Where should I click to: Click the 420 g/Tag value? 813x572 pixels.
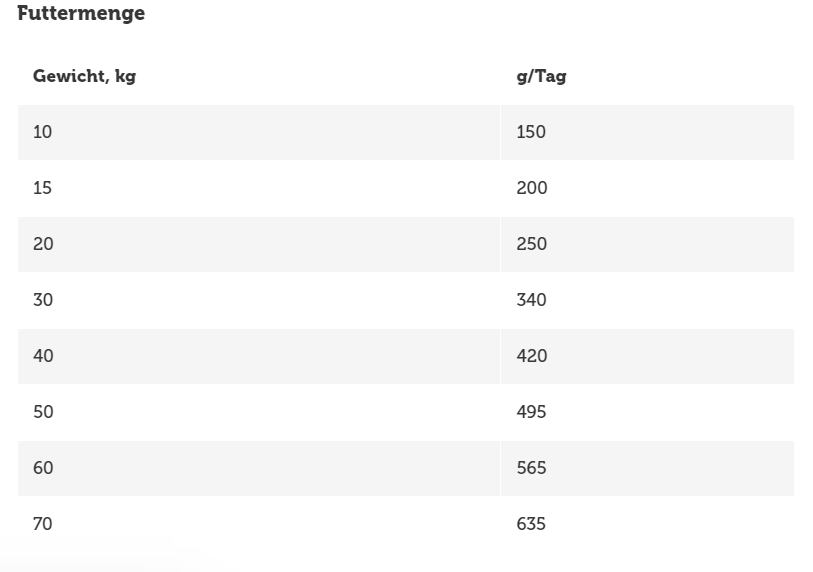pyautogui.click(x=532, y=356)
